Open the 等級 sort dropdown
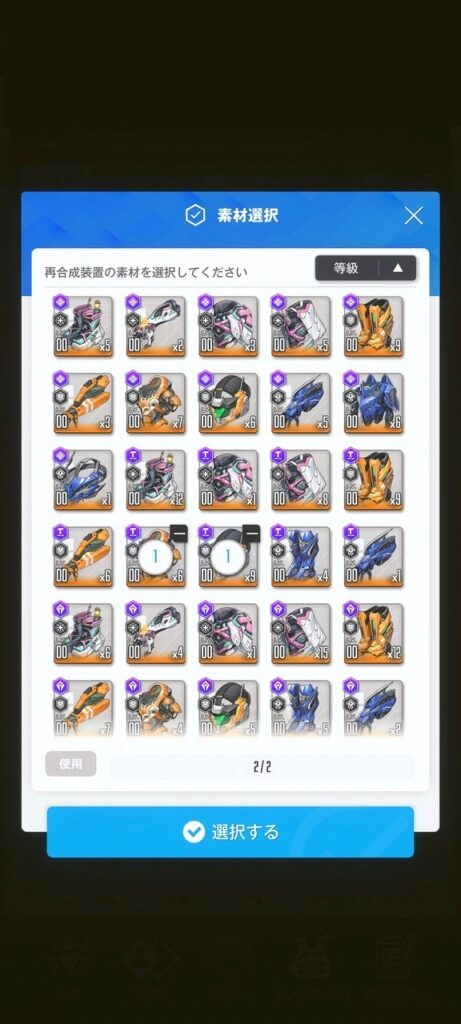Viewport: 461px width, 1024px height. coord(346,268)
